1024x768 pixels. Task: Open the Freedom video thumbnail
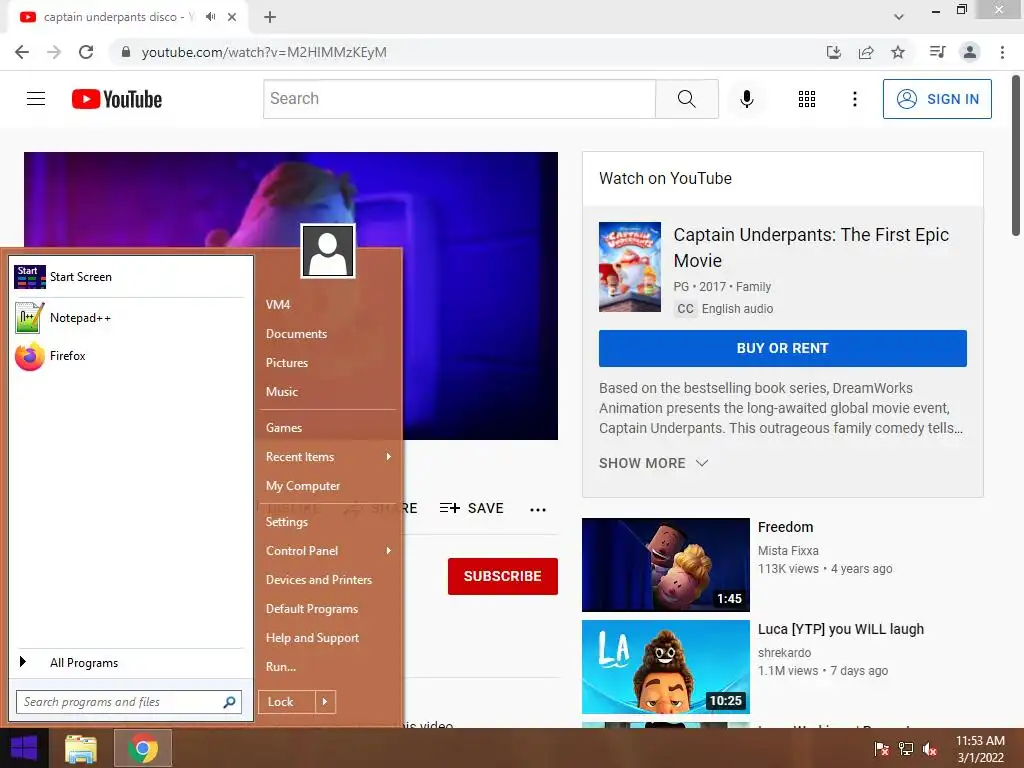coord(665,565)
